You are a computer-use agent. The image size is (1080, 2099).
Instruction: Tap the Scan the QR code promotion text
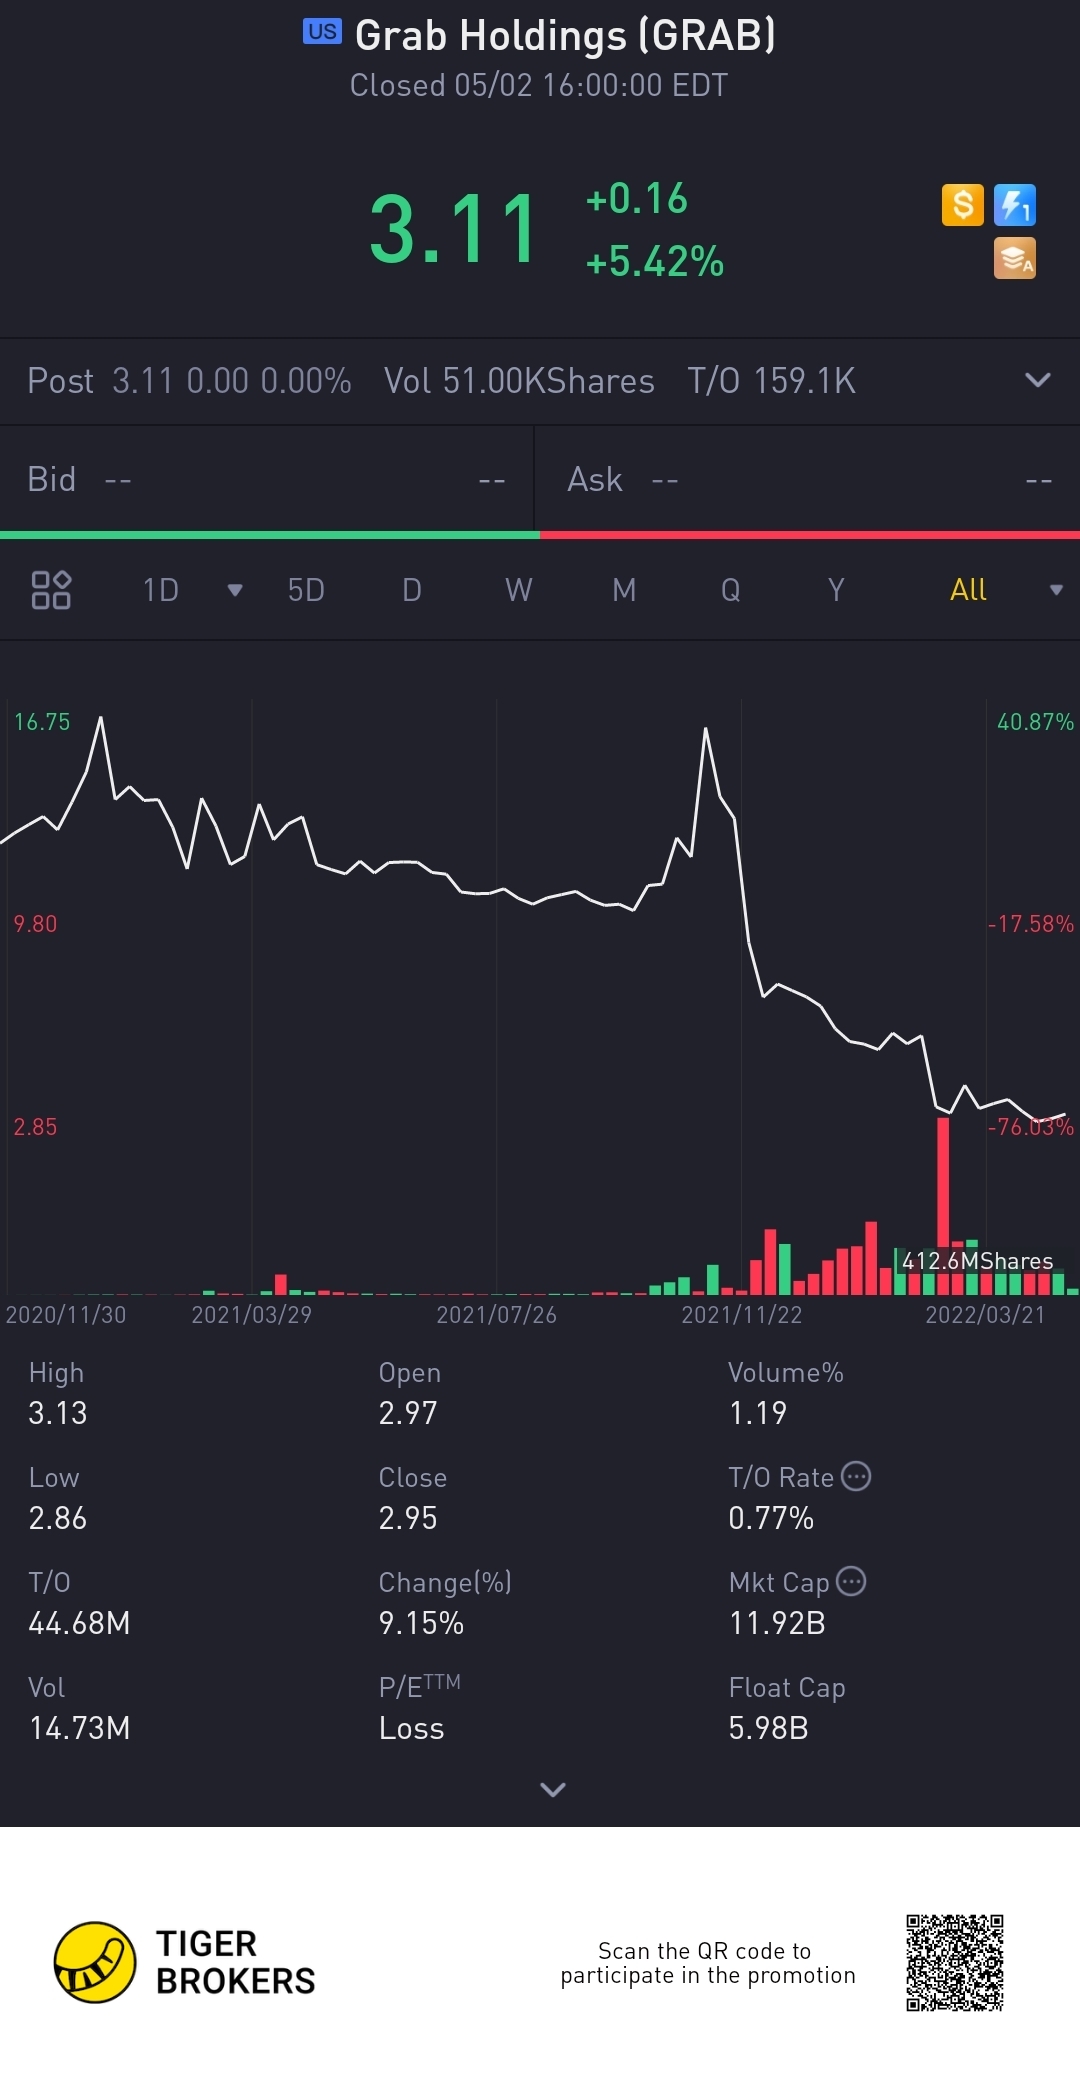click(707, 1963)
